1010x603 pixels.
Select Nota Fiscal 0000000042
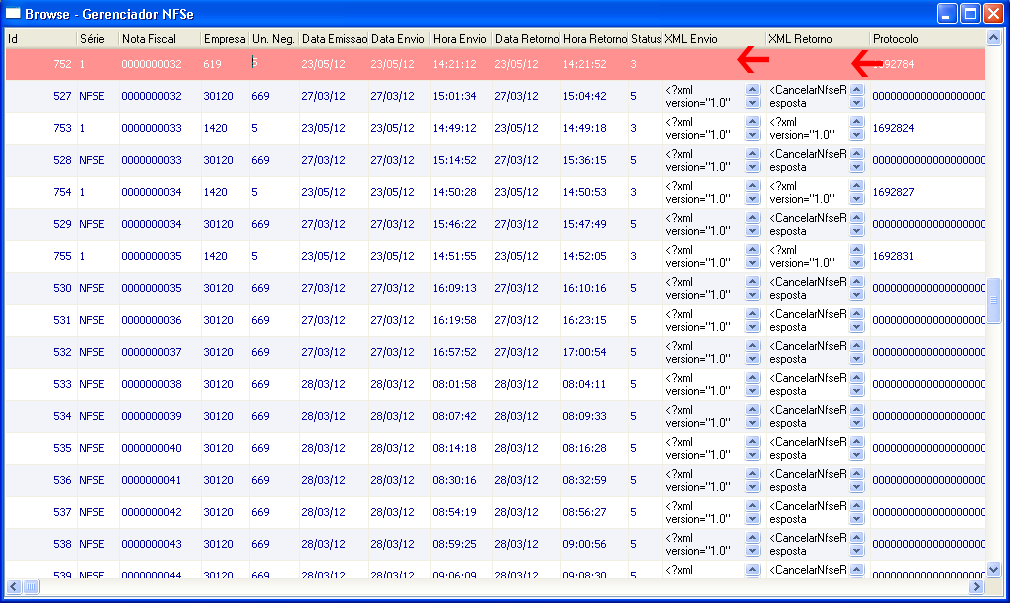[151, 512]
